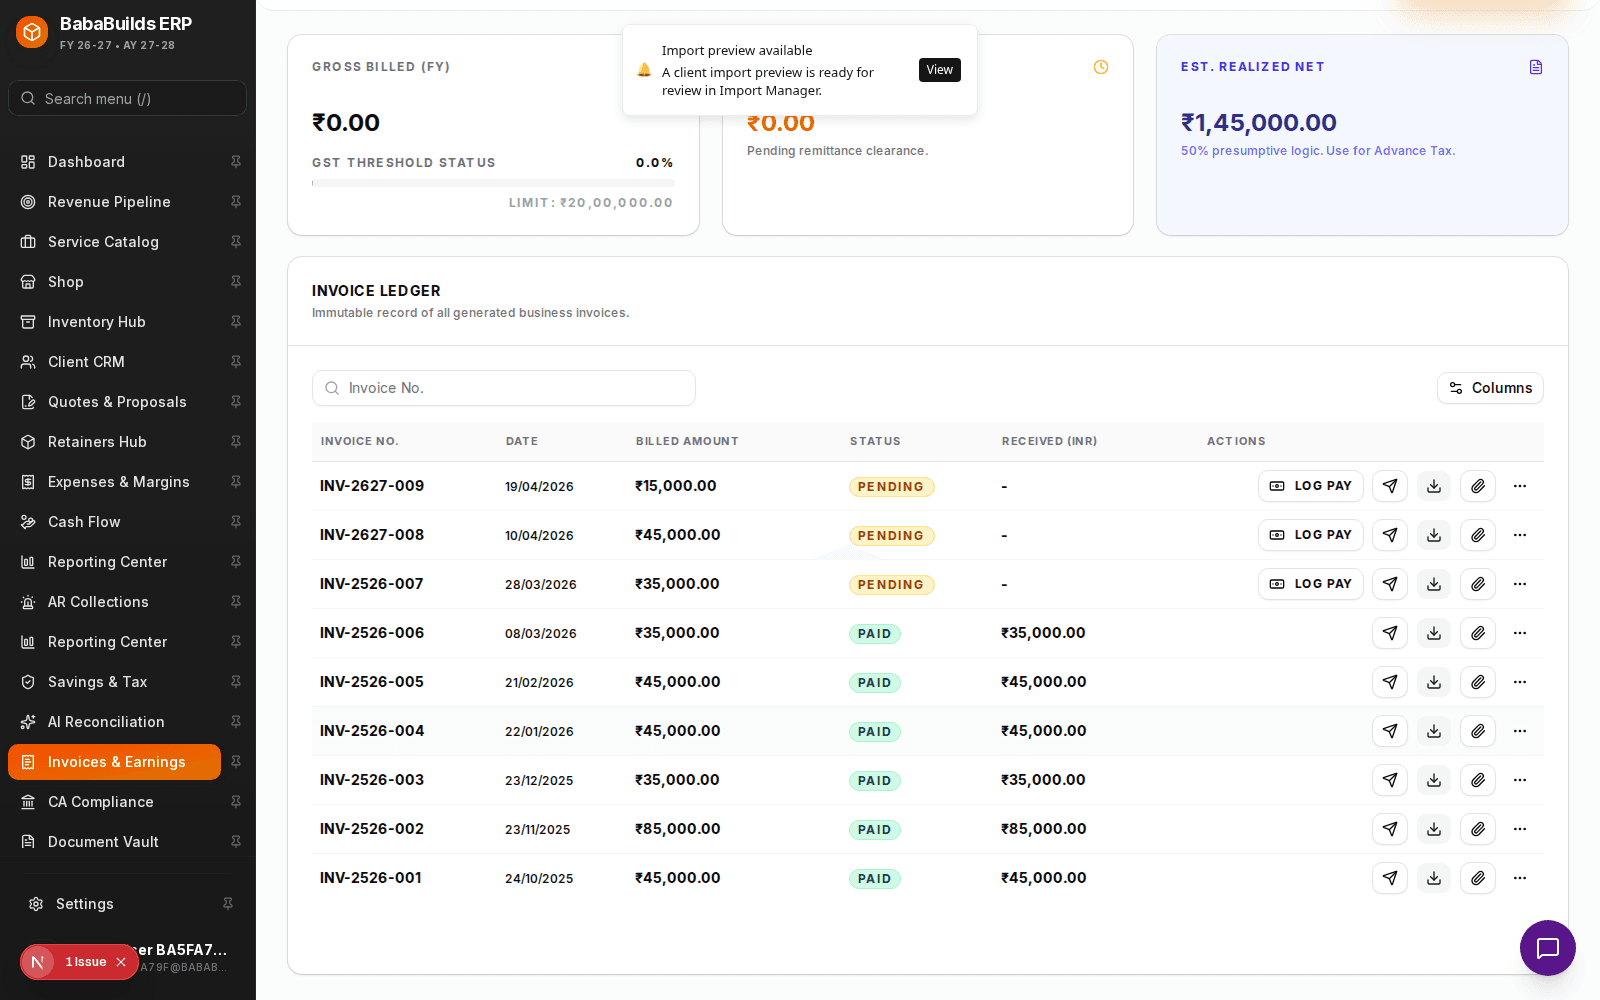Focus the Search menu field
Image resolution: width=1600 pixels, height=1000 pixels.
tap(127, 98)
